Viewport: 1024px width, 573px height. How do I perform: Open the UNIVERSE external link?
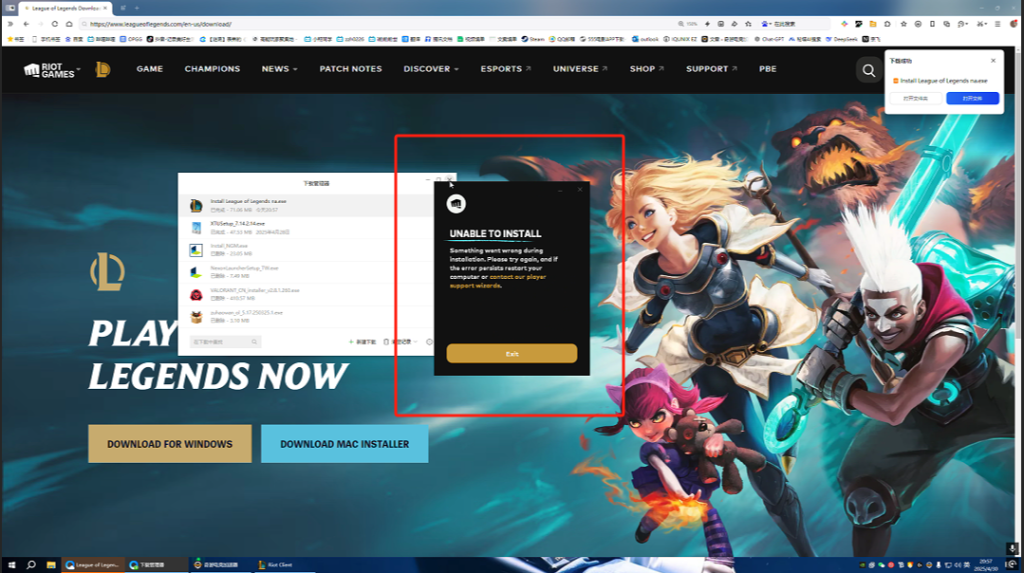pos(580,69)
